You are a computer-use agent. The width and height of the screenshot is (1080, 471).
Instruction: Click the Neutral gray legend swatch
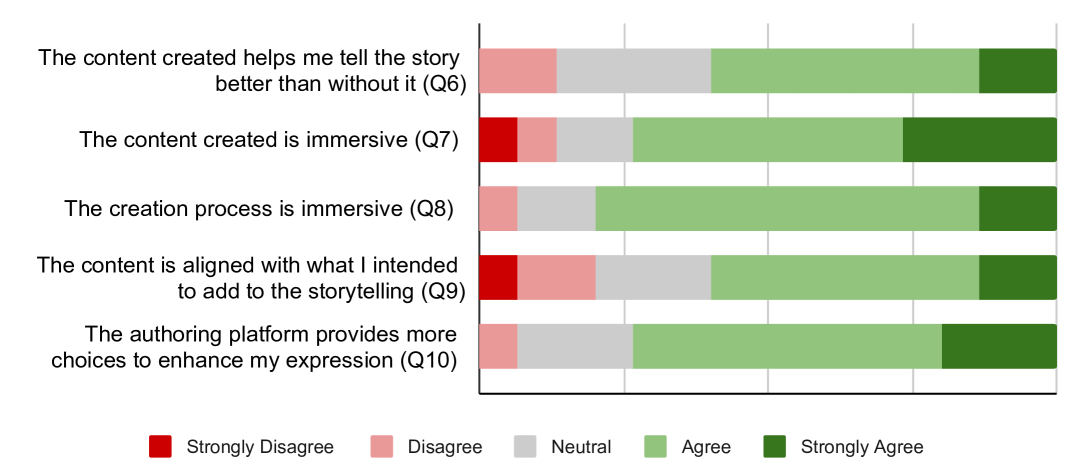(526, 447)
